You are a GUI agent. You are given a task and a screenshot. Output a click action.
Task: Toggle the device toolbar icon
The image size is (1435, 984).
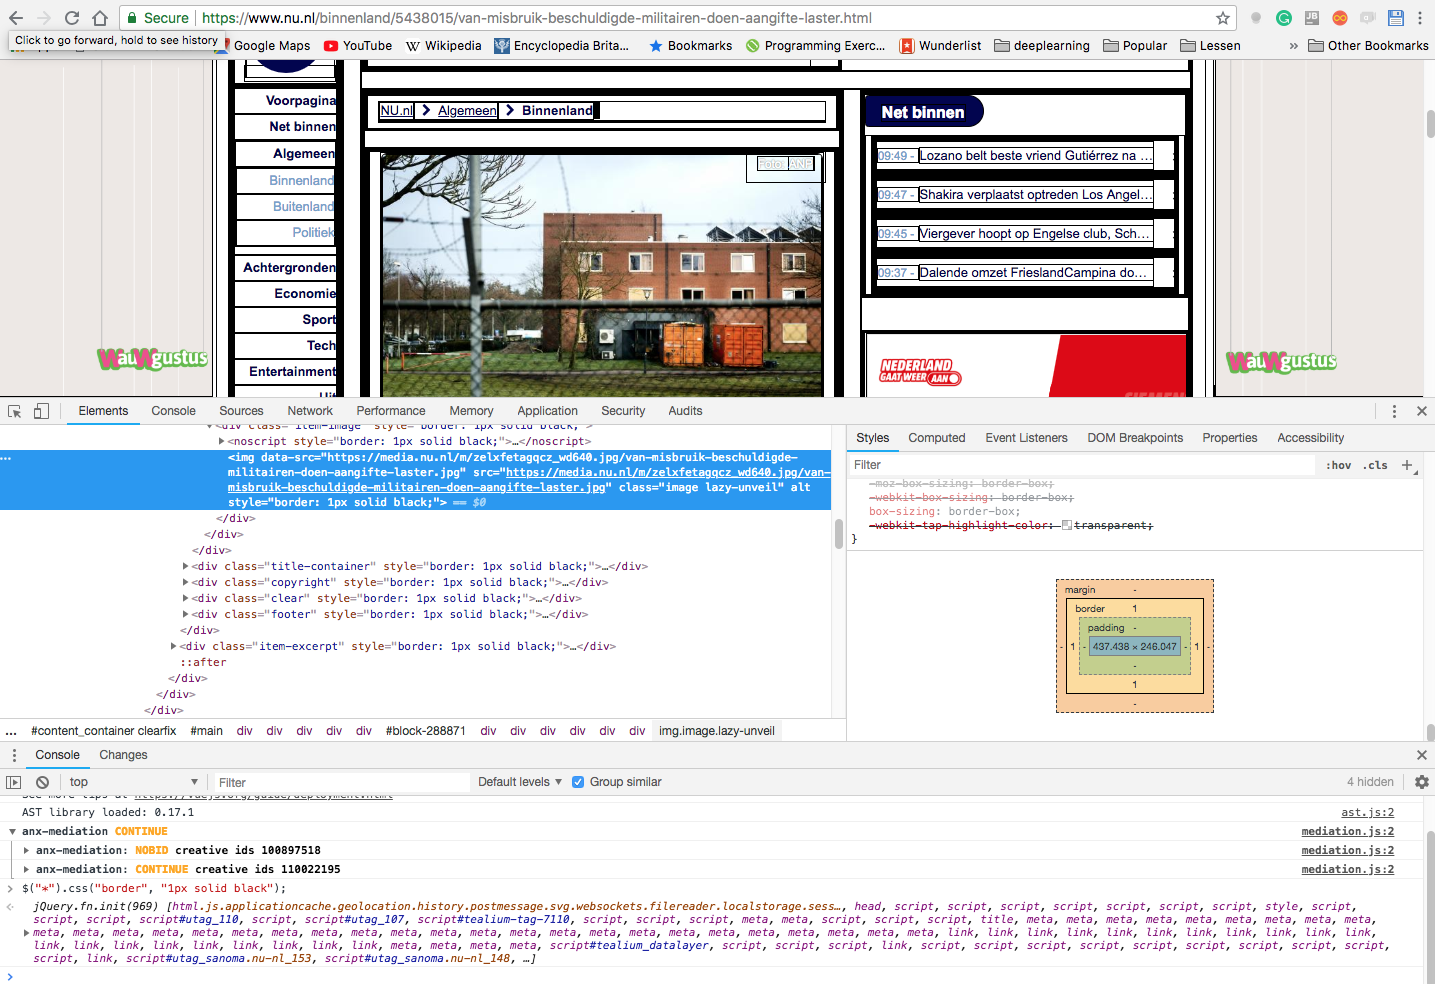[x=41, y=411]
